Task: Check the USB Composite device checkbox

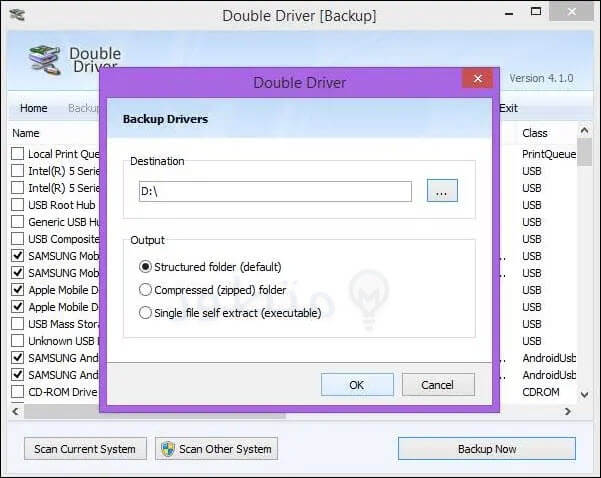Action: [17, 239]
